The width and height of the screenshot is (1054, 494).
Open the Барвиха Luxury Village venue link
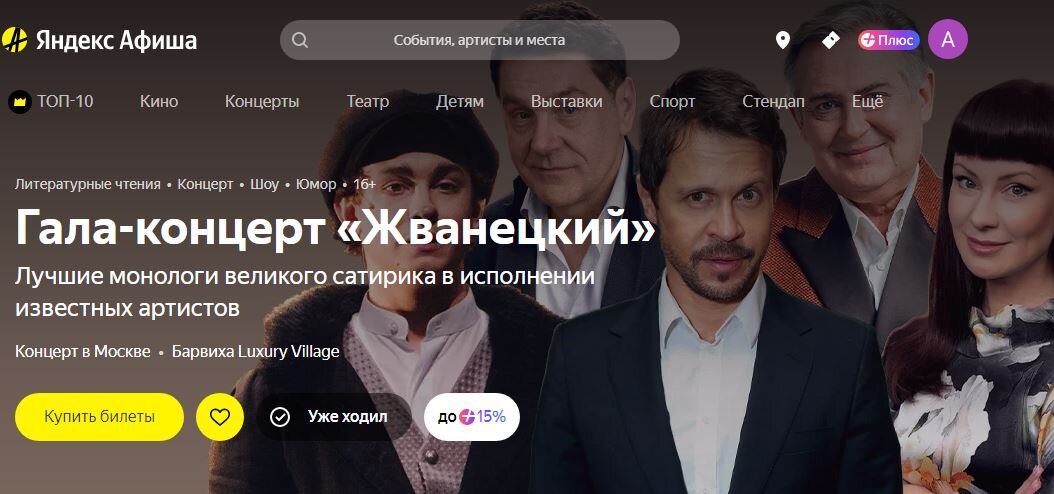pyautogui.click(x=255, y=352)
